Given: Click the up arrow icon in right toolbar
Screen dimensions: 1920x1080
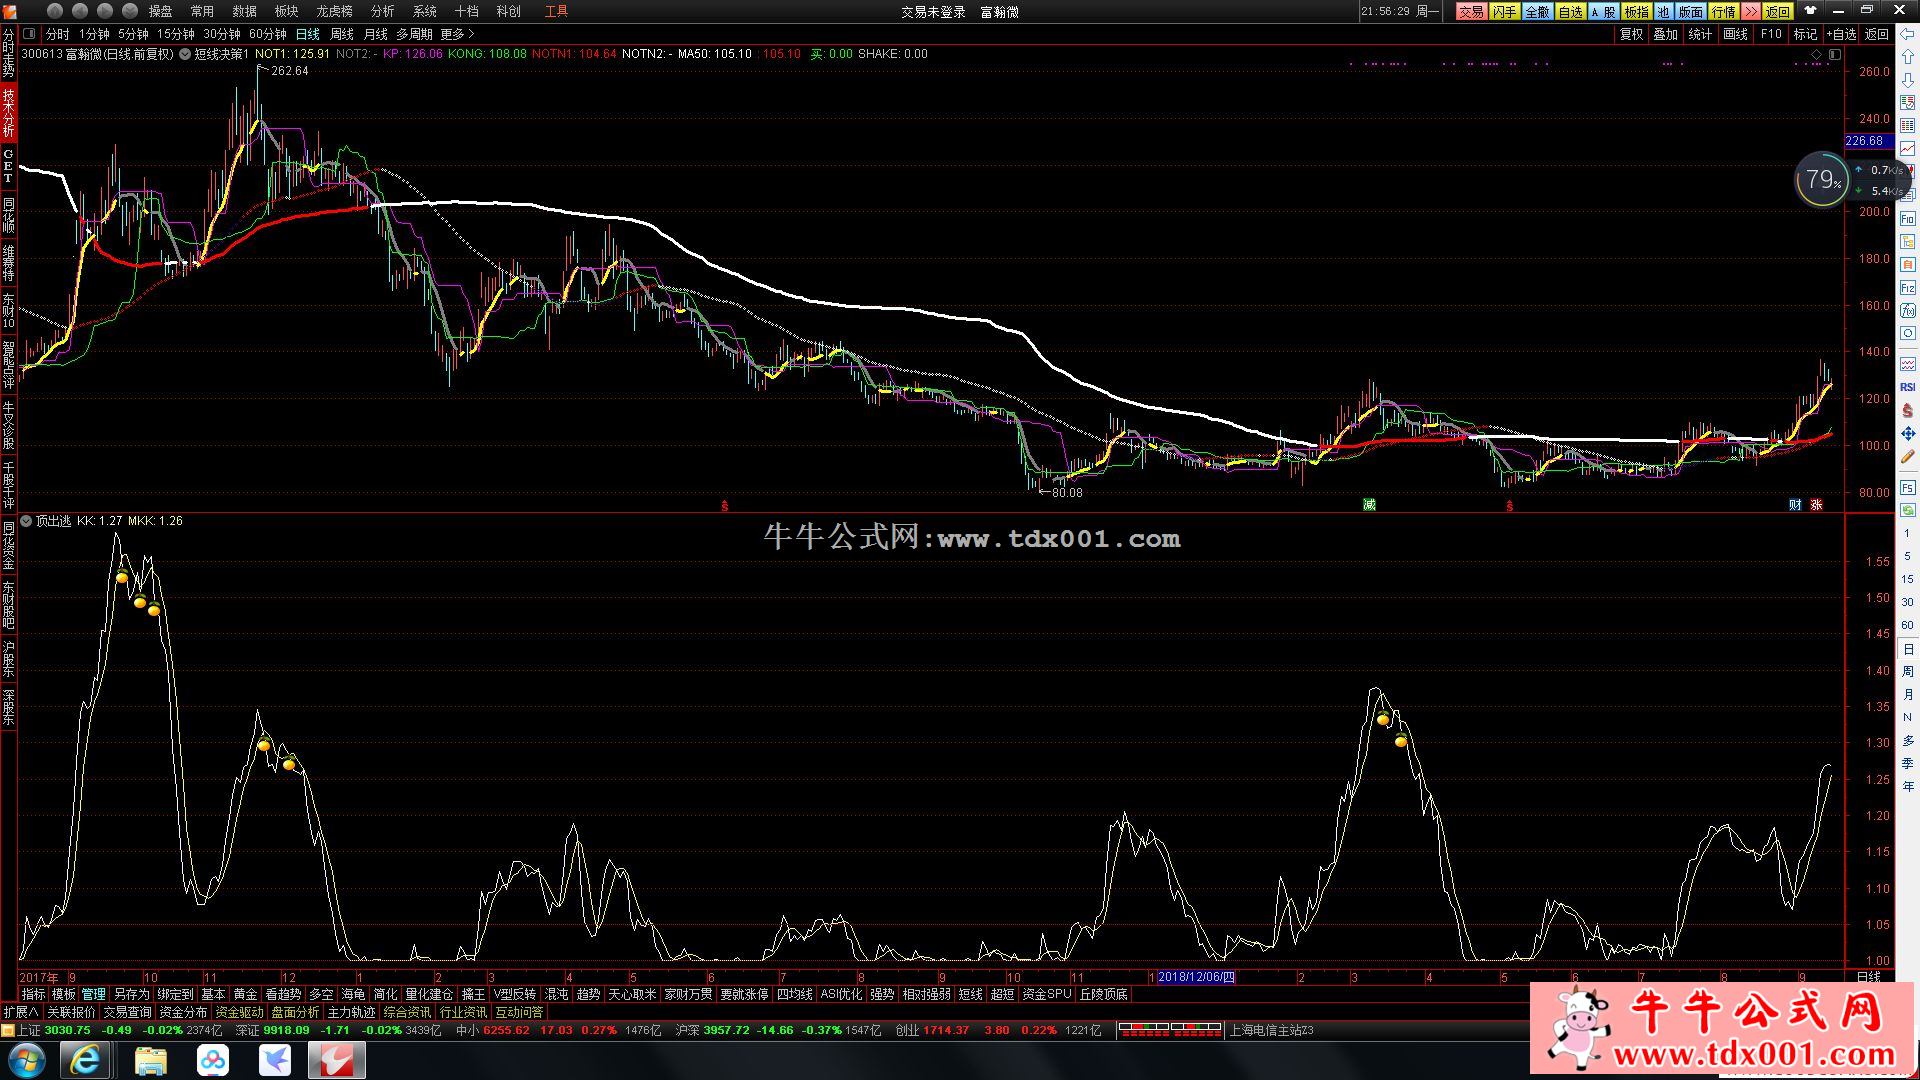Looking at the screenshot, I should [1907, 57].
